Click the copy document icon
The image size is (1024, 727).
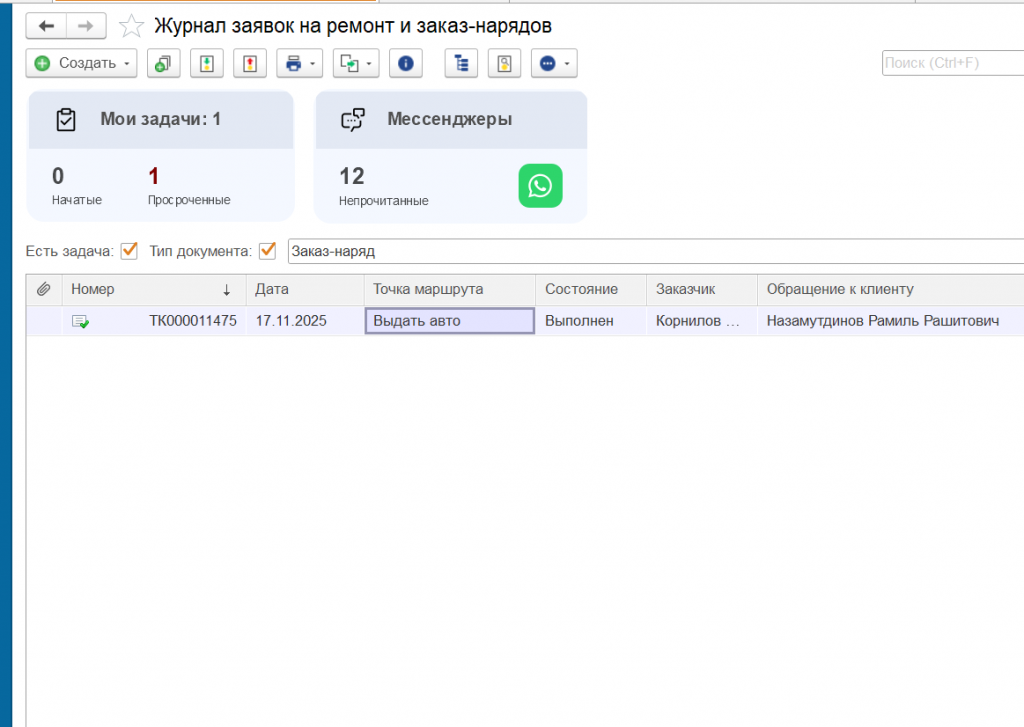coord(163,63)
